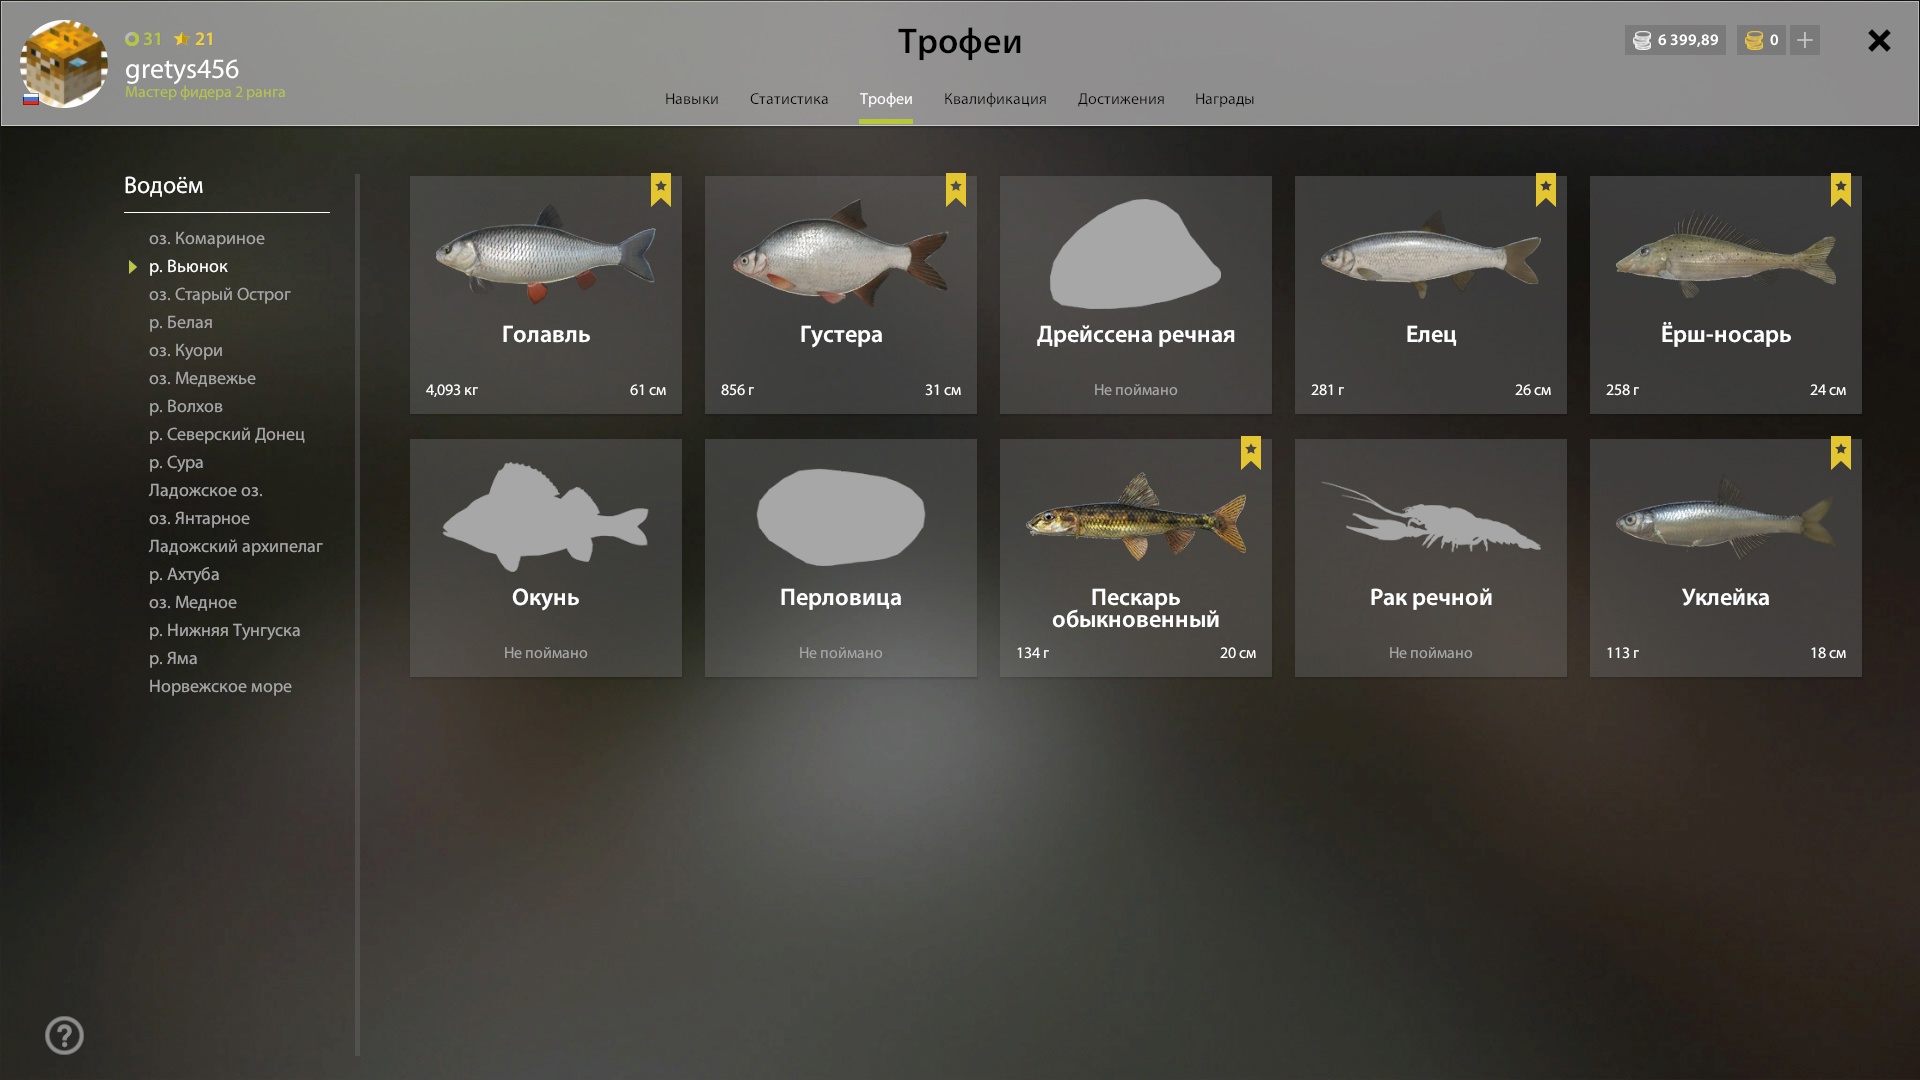
Task: Open the Густера trophy card
Action: point(841,295)
